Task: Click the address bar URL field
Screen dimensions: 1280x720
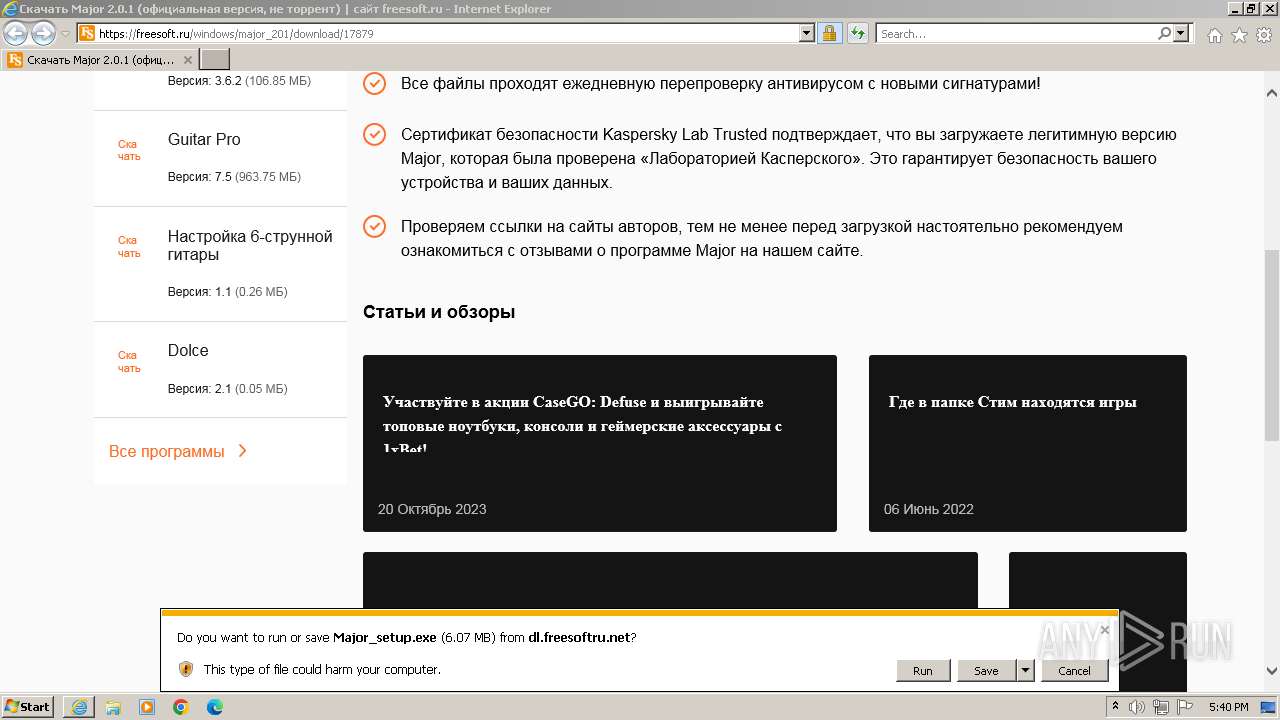Action: [448, 33]
